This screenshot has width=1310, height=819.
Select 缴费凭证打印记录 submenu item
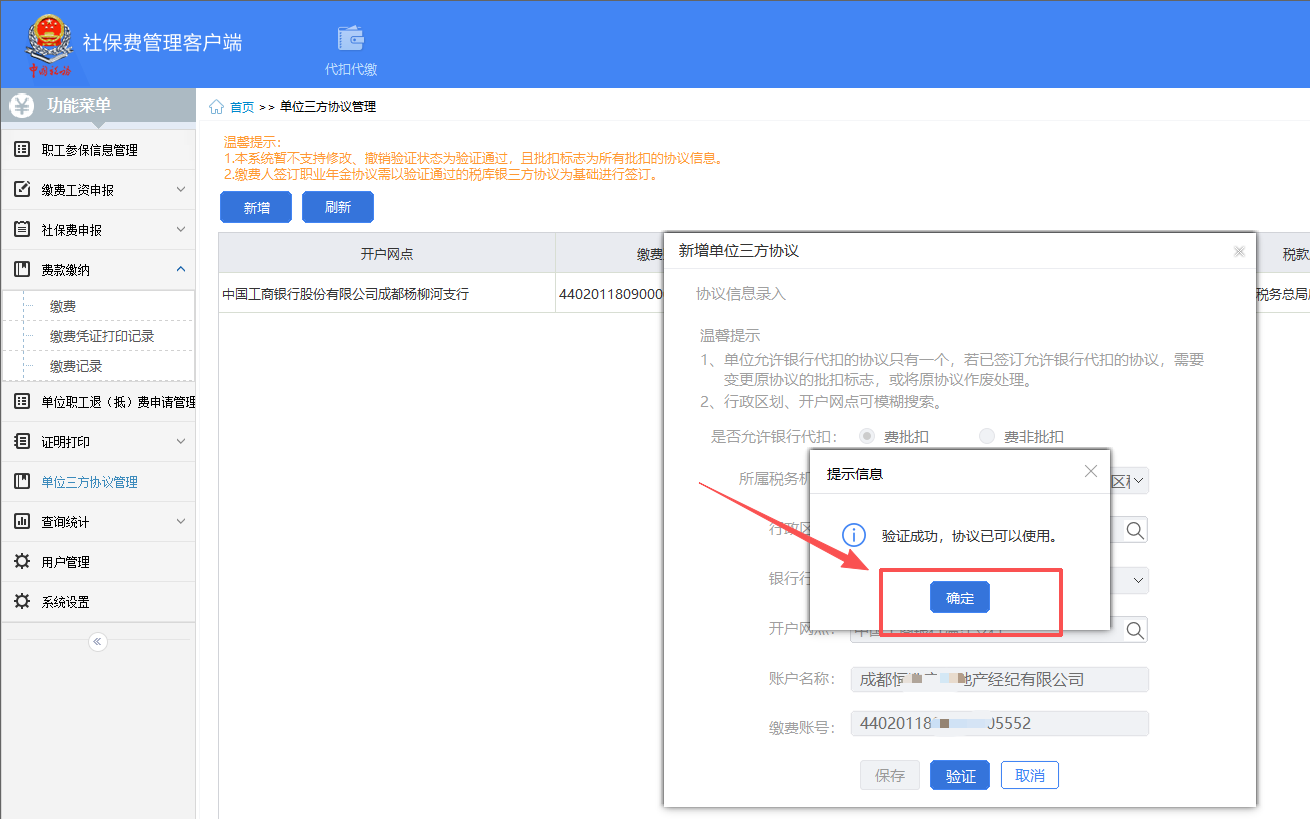[x=102, y=336]
